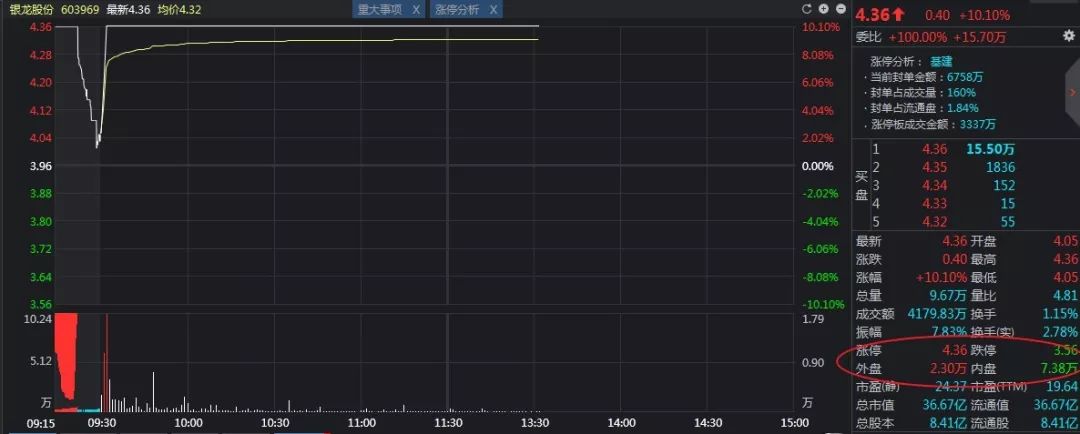
Task: Zoom in with the plus icon
Action: (x=823, y=9)
